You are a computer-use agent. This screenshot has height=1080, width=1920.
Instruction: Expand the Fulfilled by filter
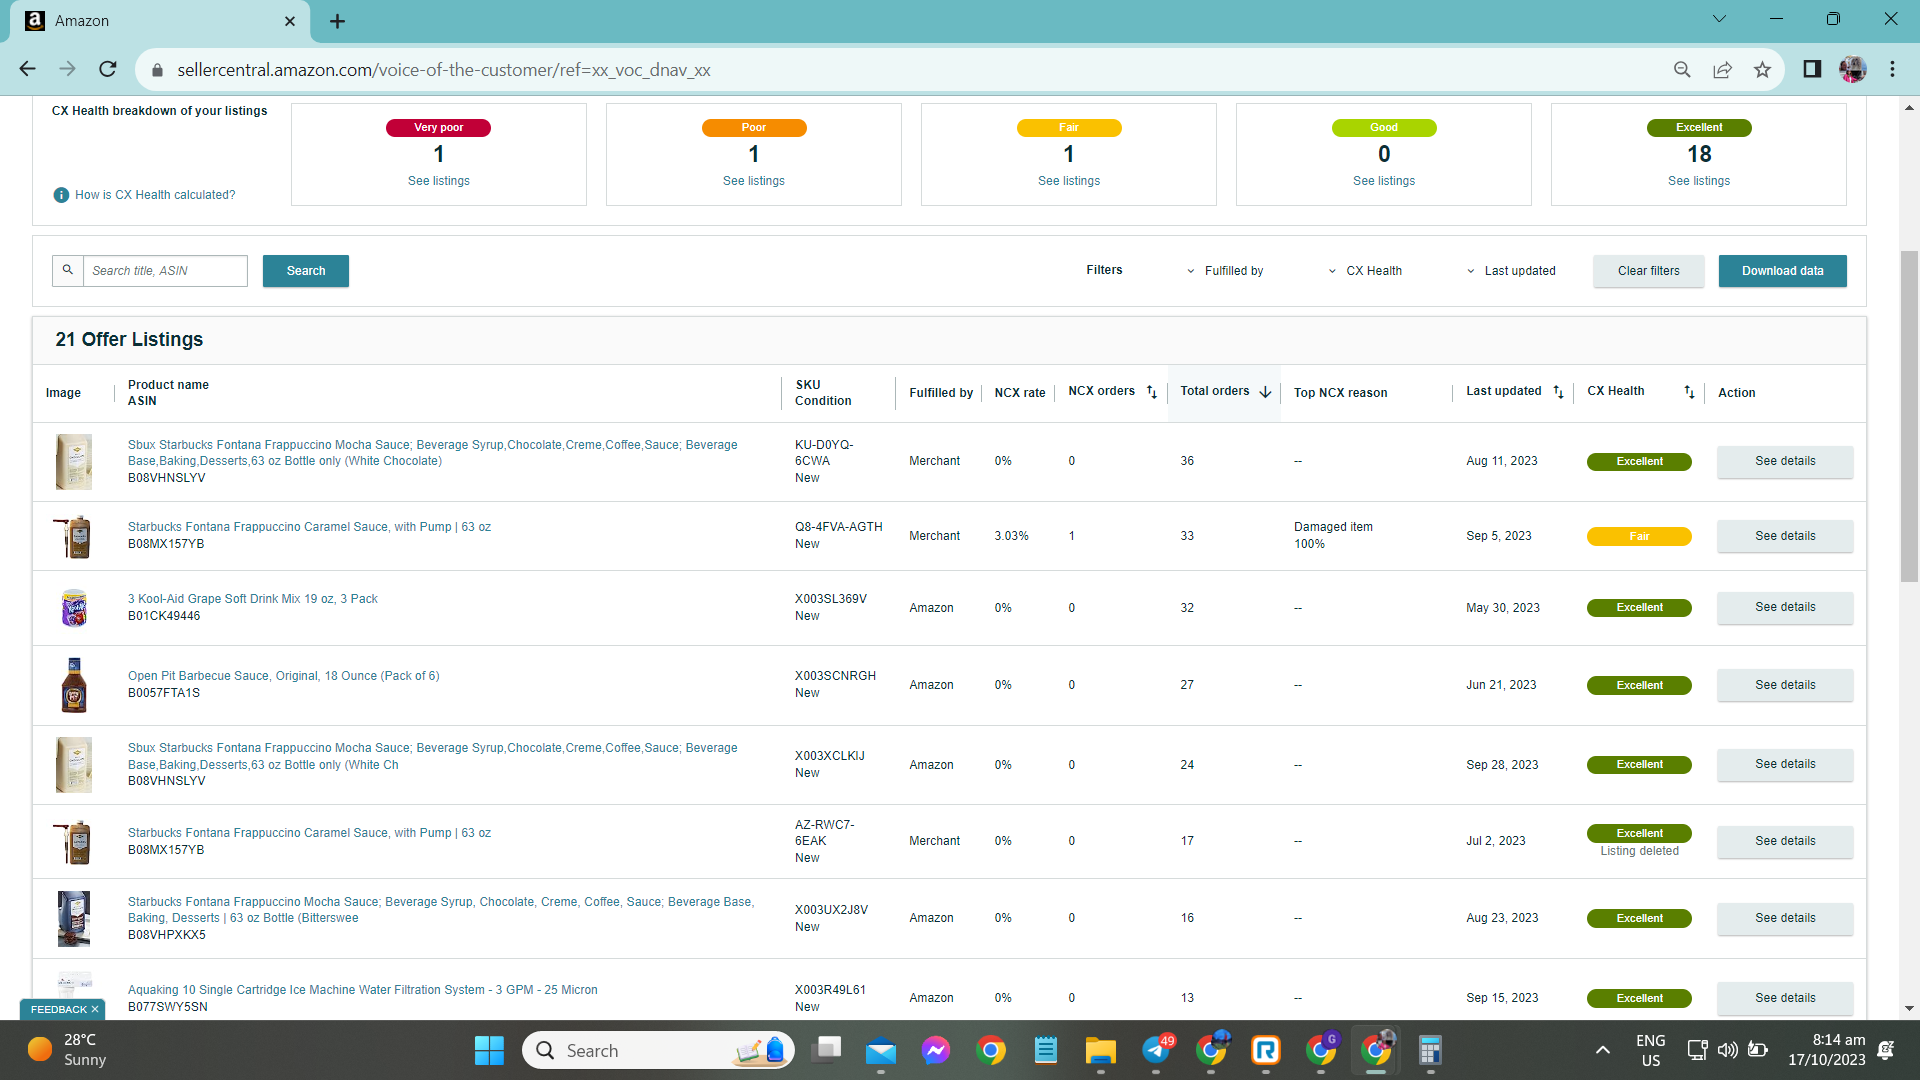1224,271
